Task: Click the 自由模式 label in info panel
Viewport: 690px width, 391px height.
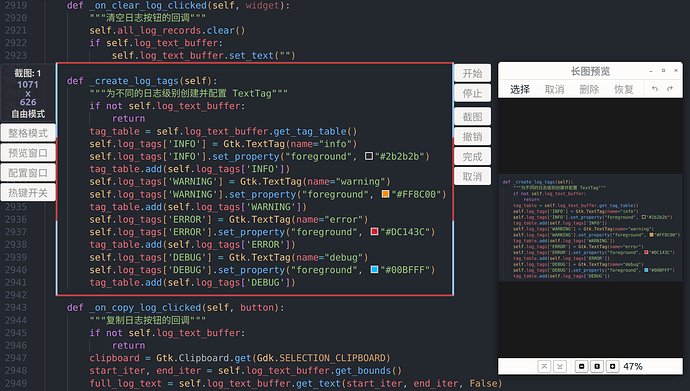Action: (x=28, y=114)
